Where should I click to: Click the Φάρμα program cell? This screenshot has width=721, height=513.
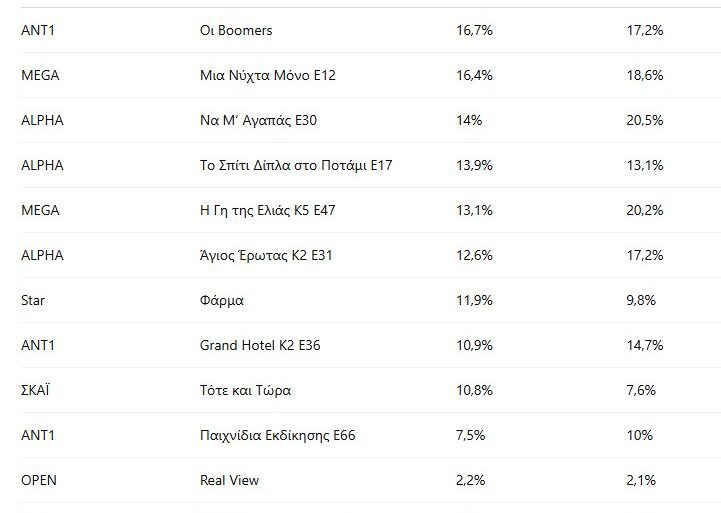[x=222, y=300]
